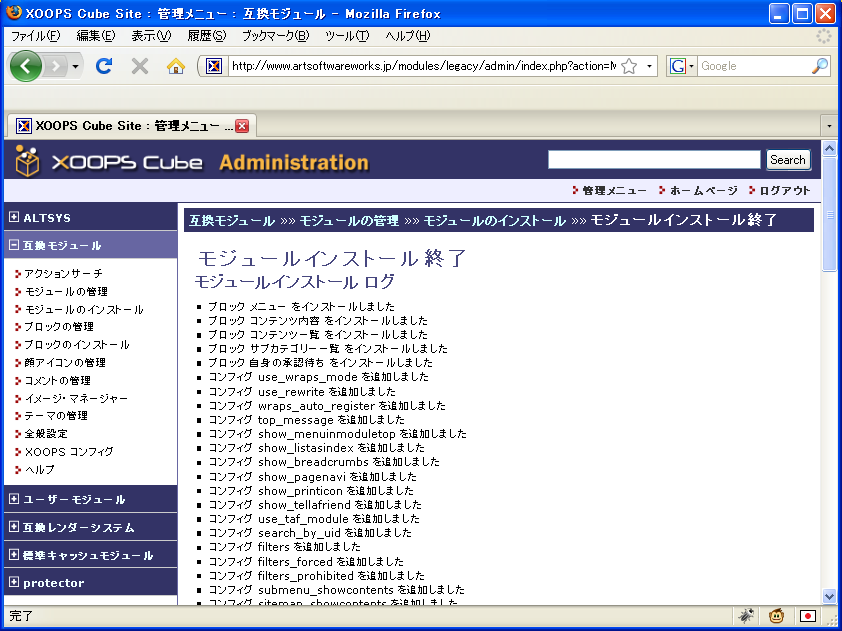Reload the current page
842x631 pixels.
(x=104, y=66)
